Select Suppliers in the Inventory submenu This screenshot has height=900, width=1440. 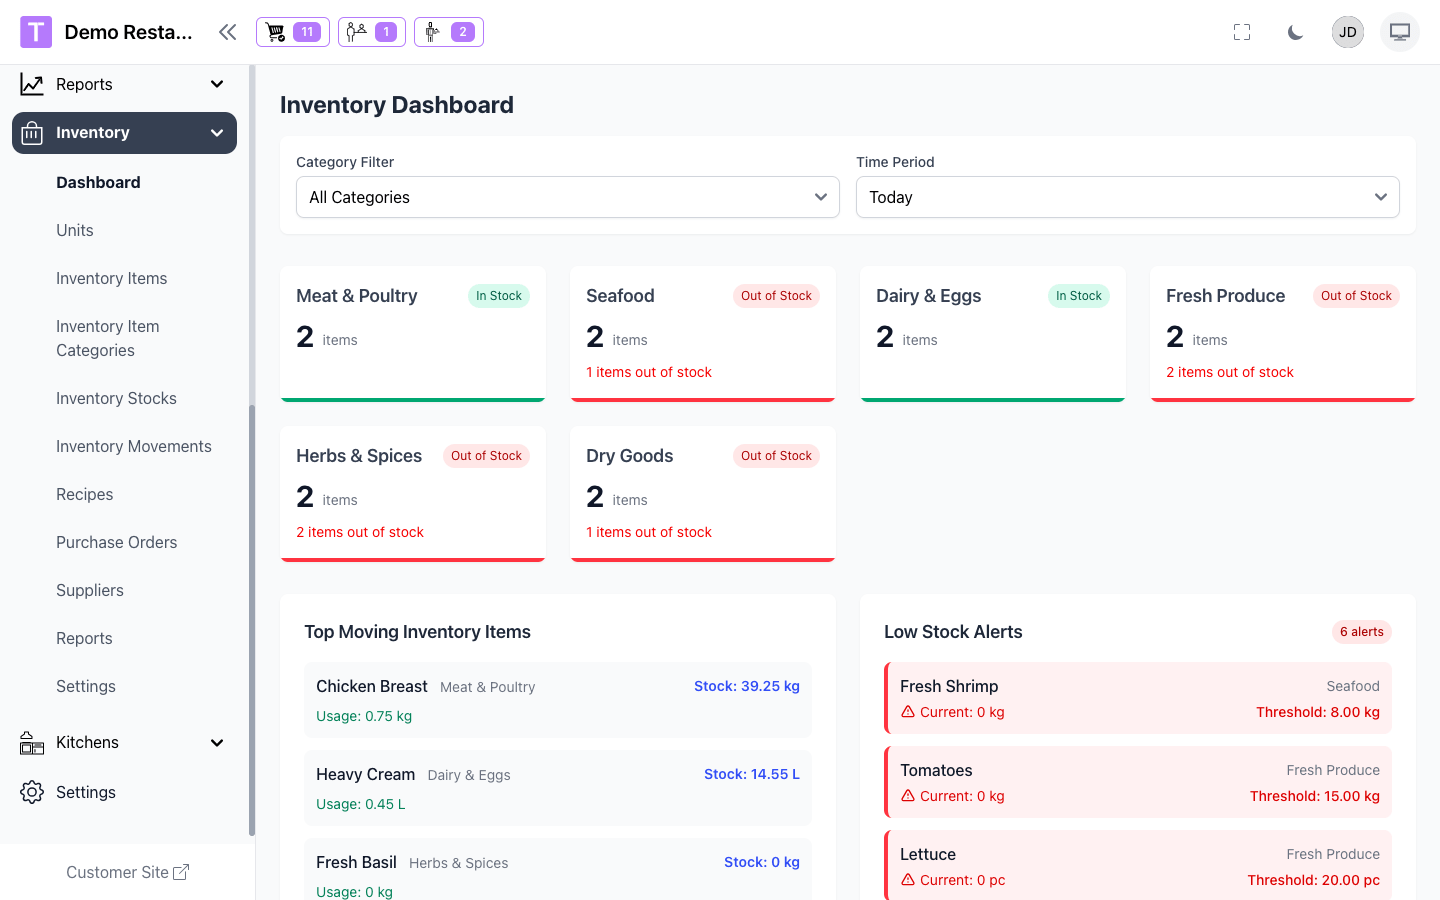90,590
